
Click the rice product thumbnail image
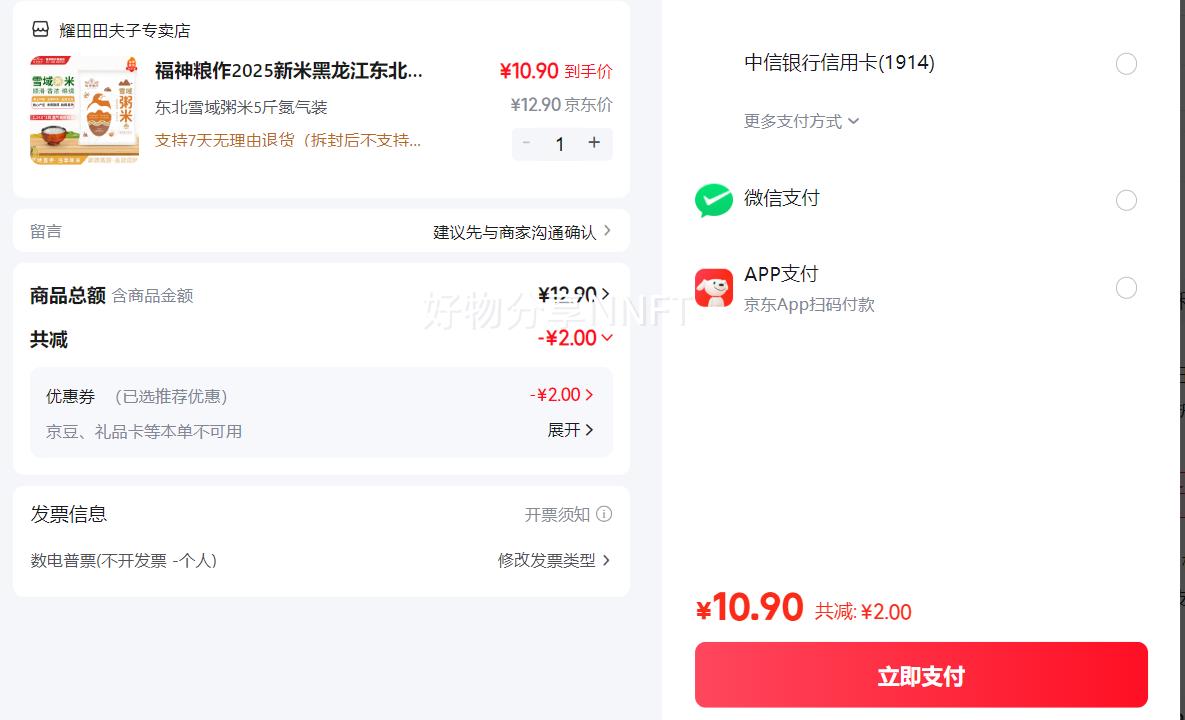coord(84,110)
